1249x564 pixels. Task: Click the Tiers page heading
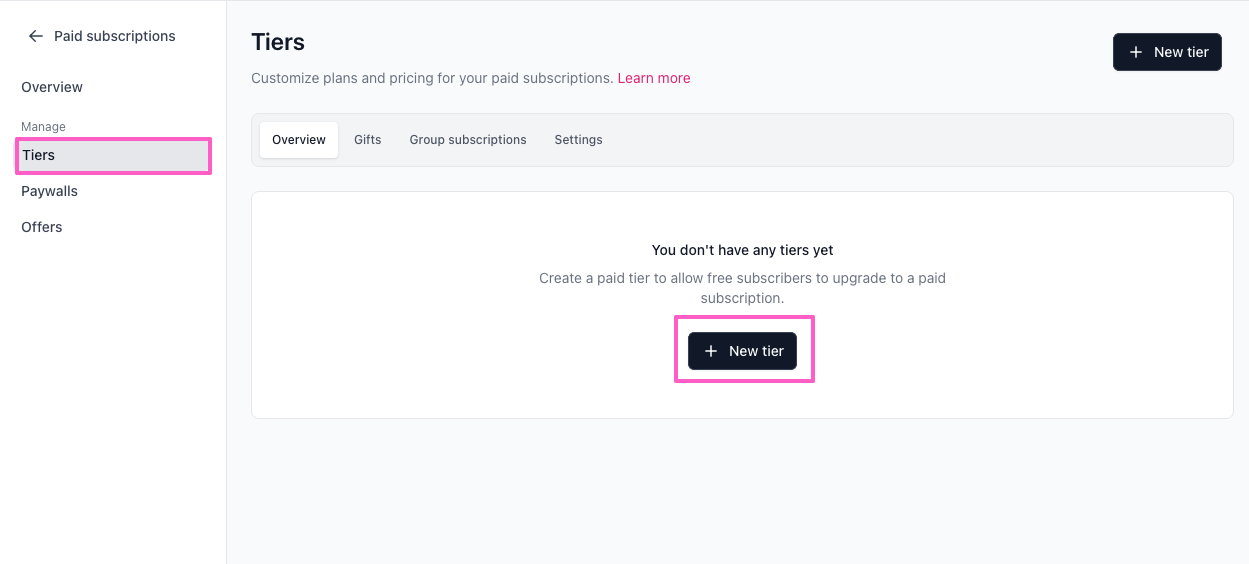click(278, 42)
